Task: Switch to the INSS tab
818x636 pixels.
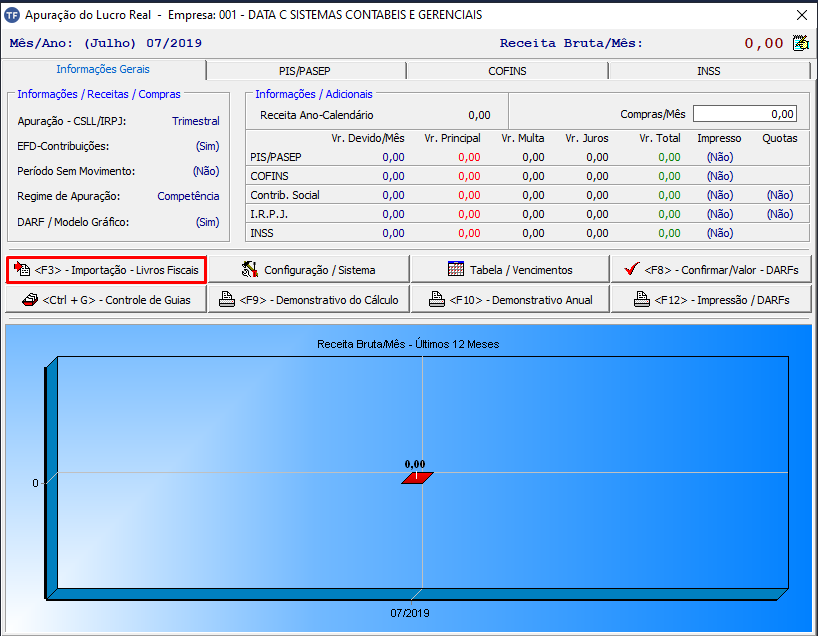Action: coord(708,71)
